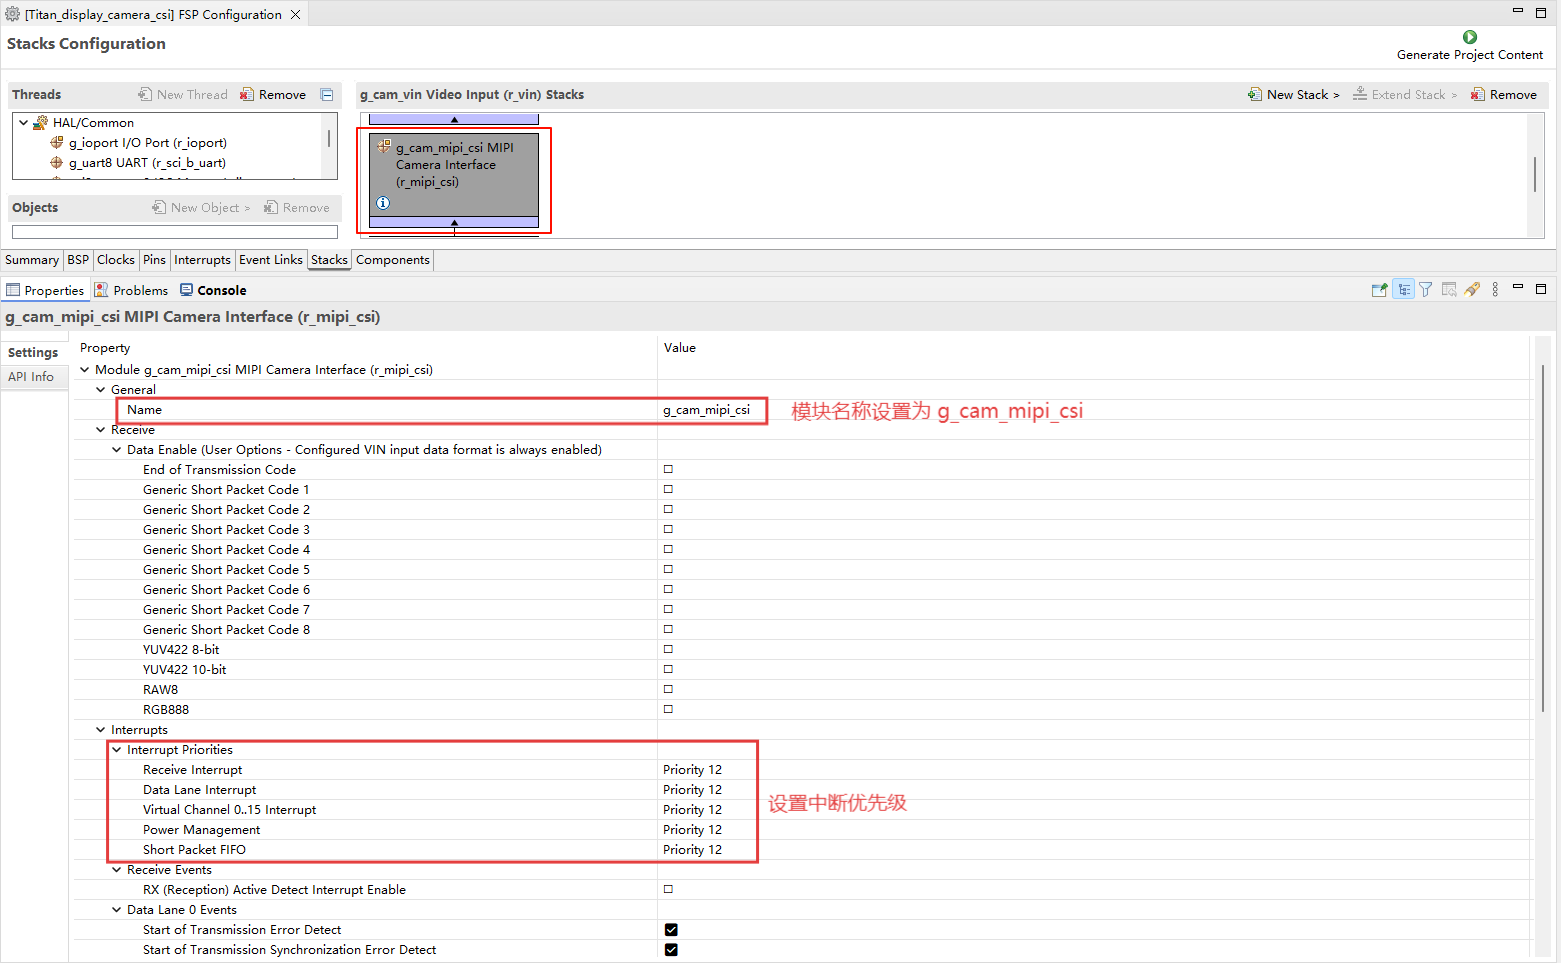Click the filter funnel icon in Properties

(1425, 290)
